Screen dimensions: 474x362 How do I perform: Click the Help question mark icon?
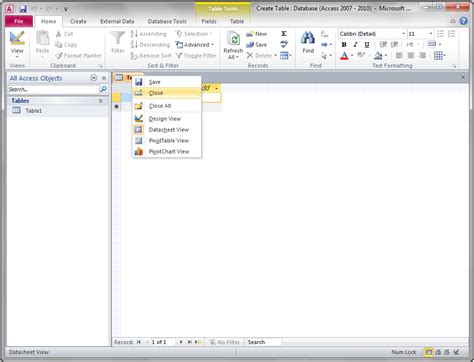click(x=463, y=21)
